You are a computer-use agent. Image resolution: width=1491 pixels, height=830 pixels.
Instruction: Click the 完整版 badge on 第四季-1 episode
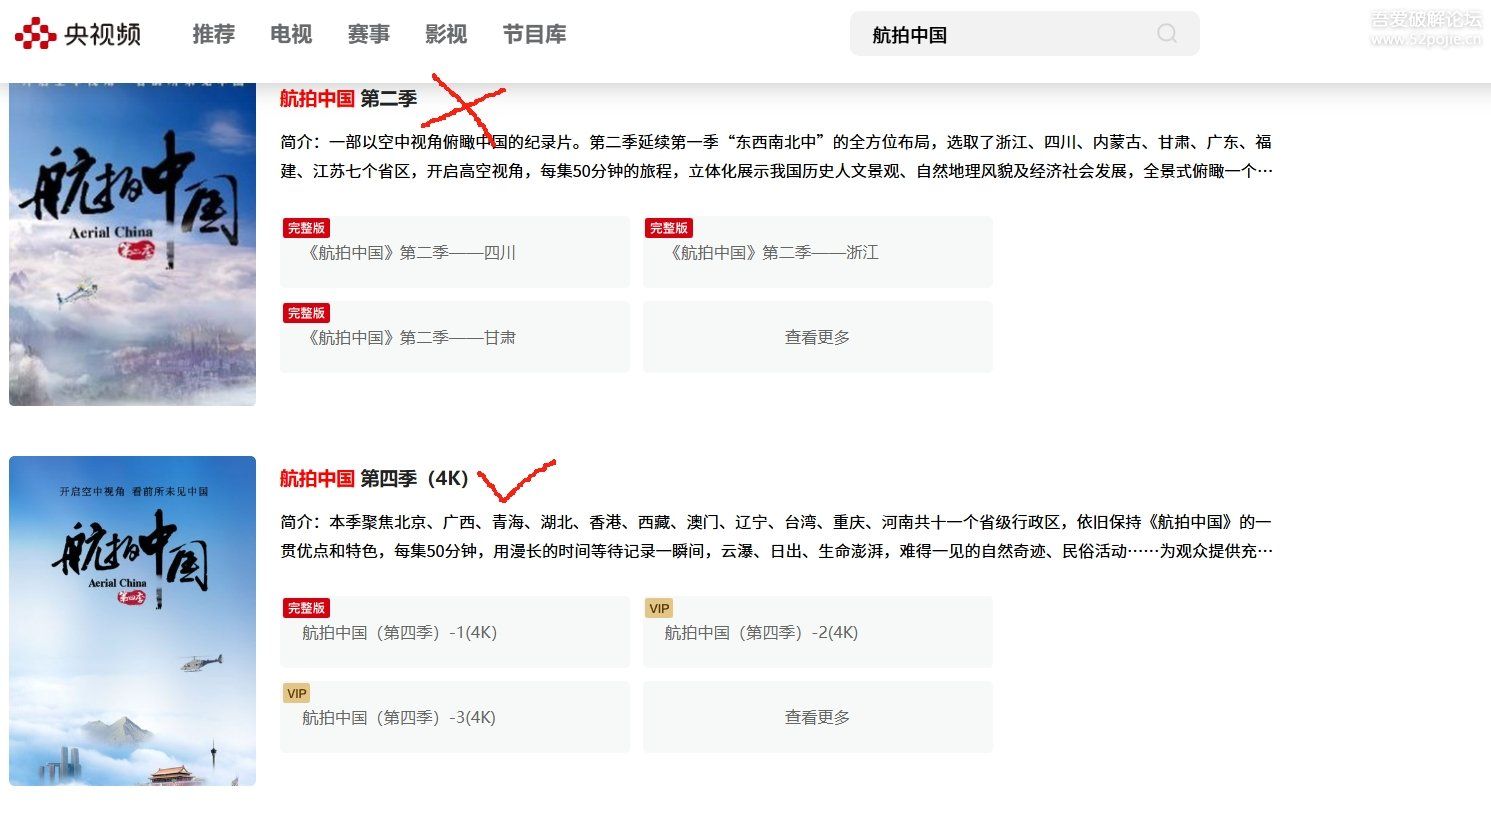[306, 608]
